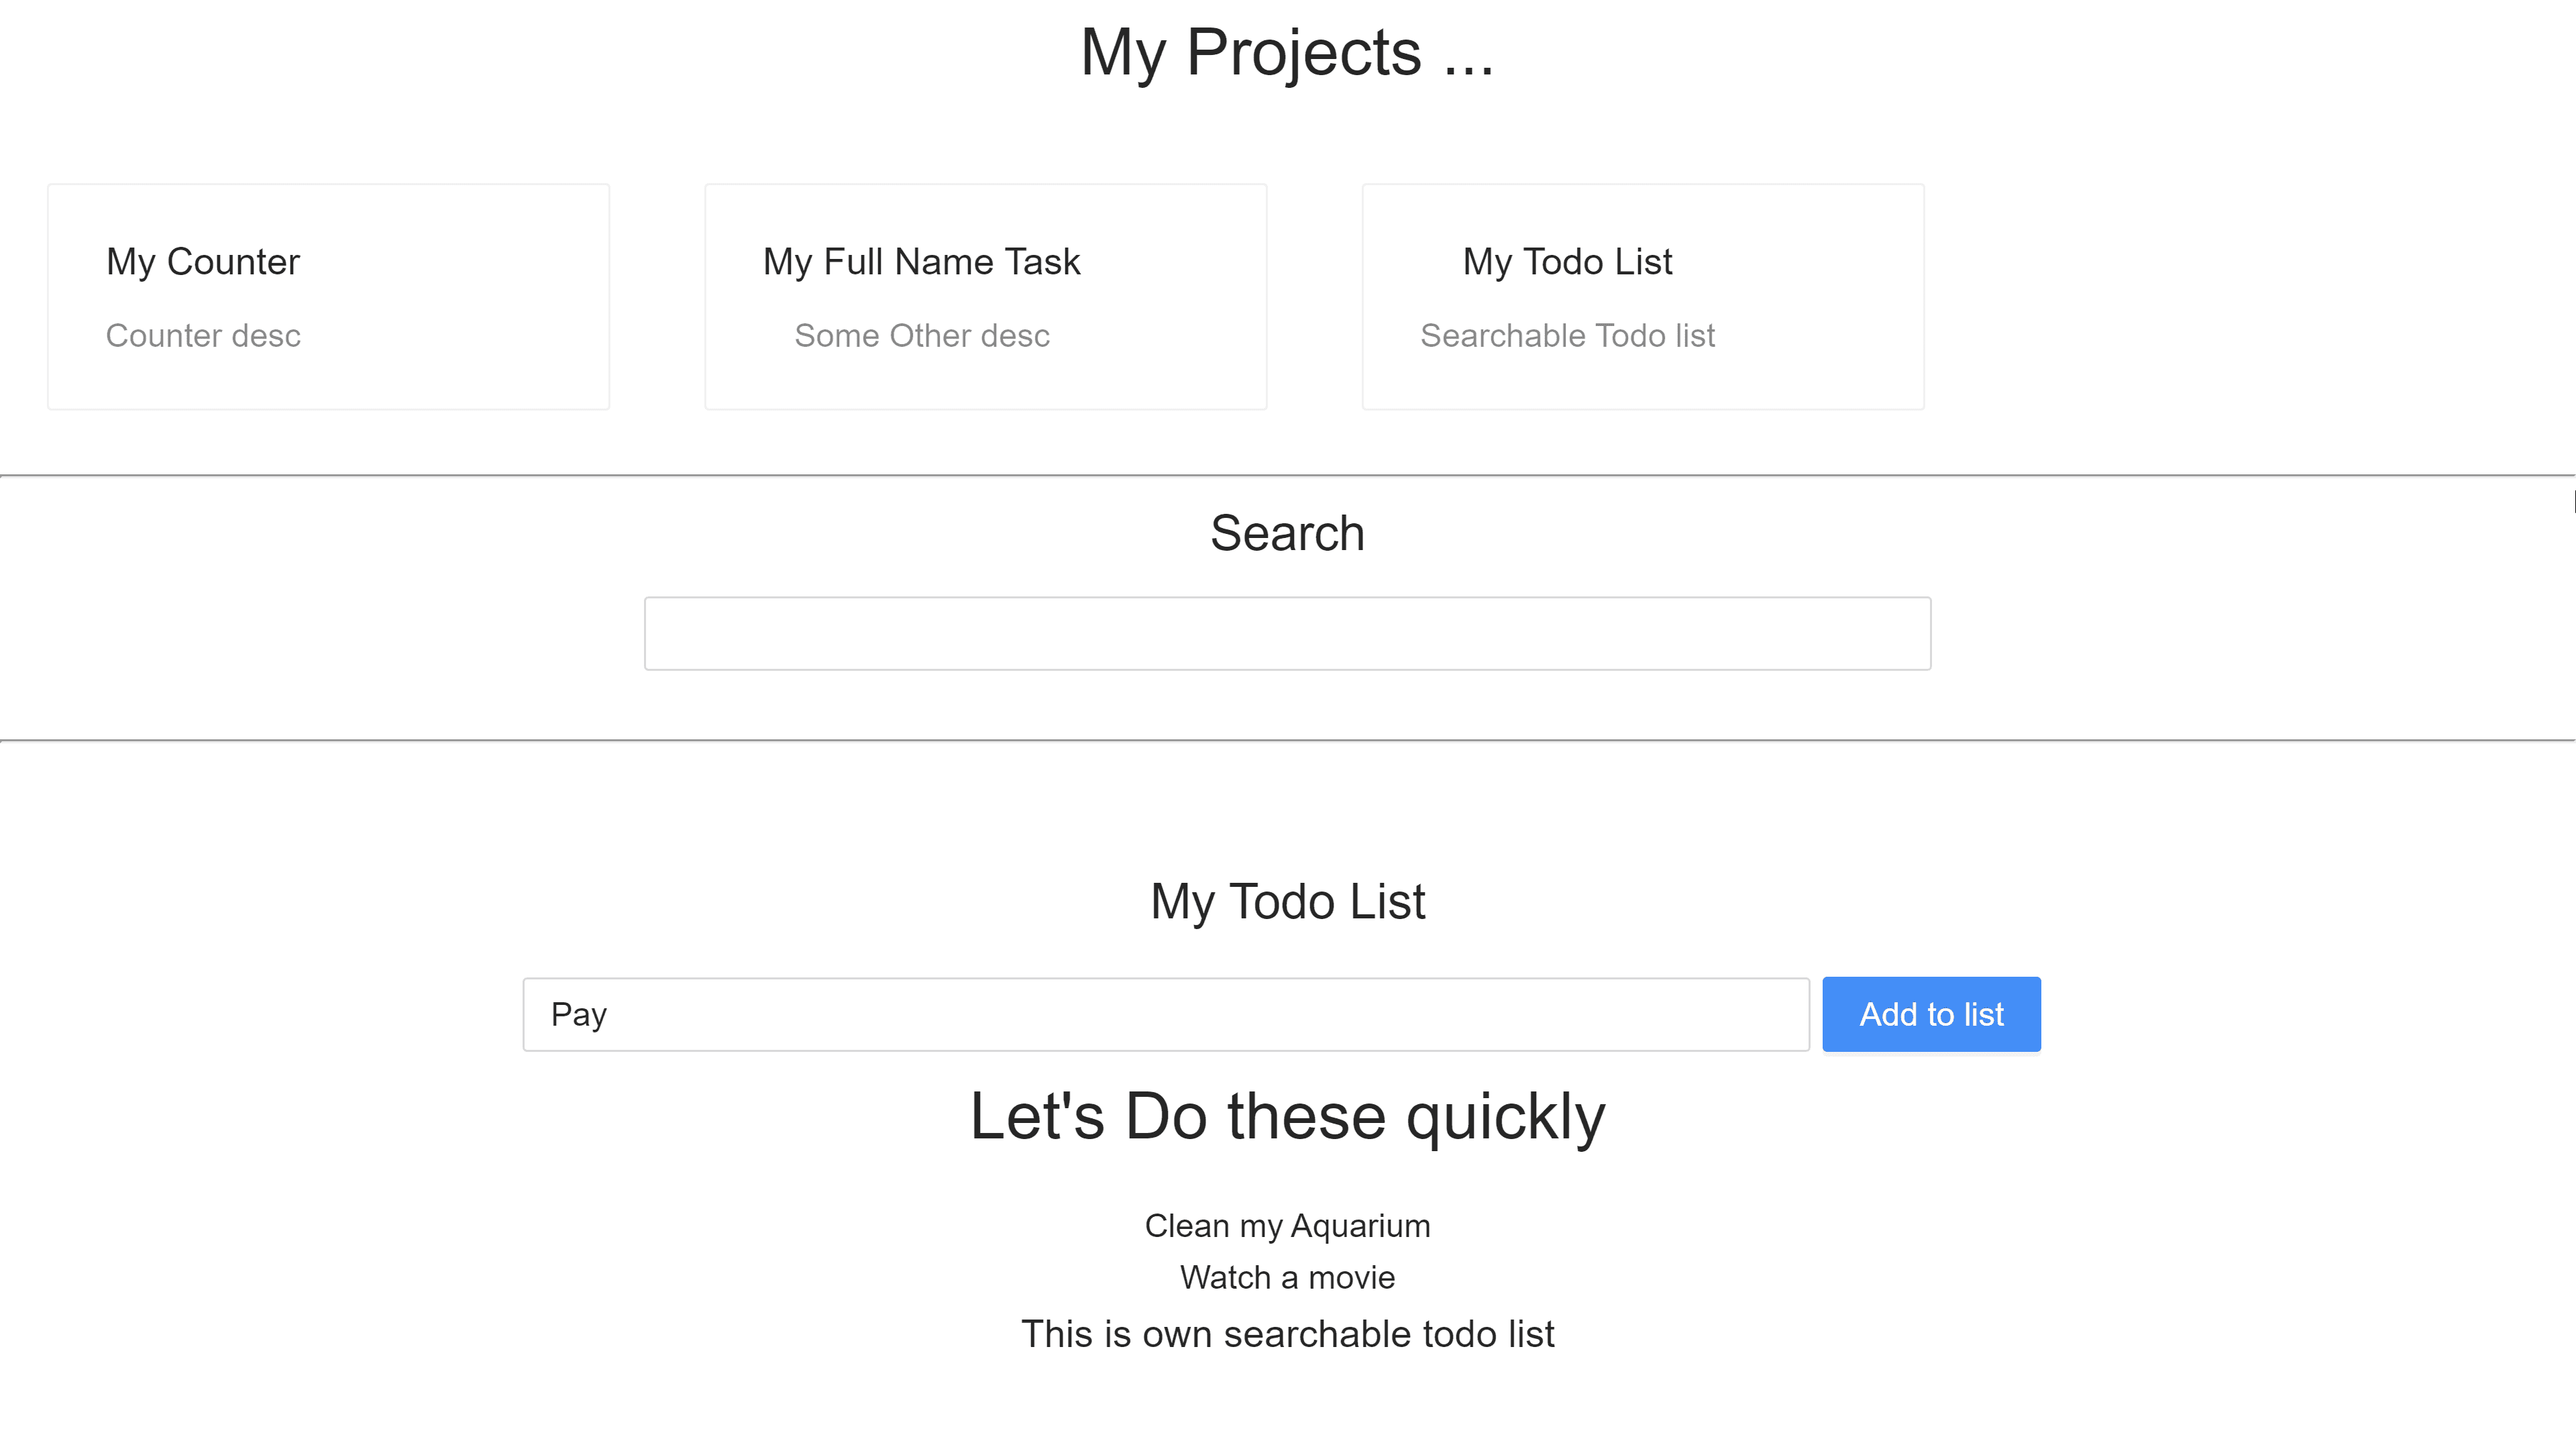
Task: Click the "Searchable Todo list" card description
Action: pyautogui.click(x=1567, y=336)
